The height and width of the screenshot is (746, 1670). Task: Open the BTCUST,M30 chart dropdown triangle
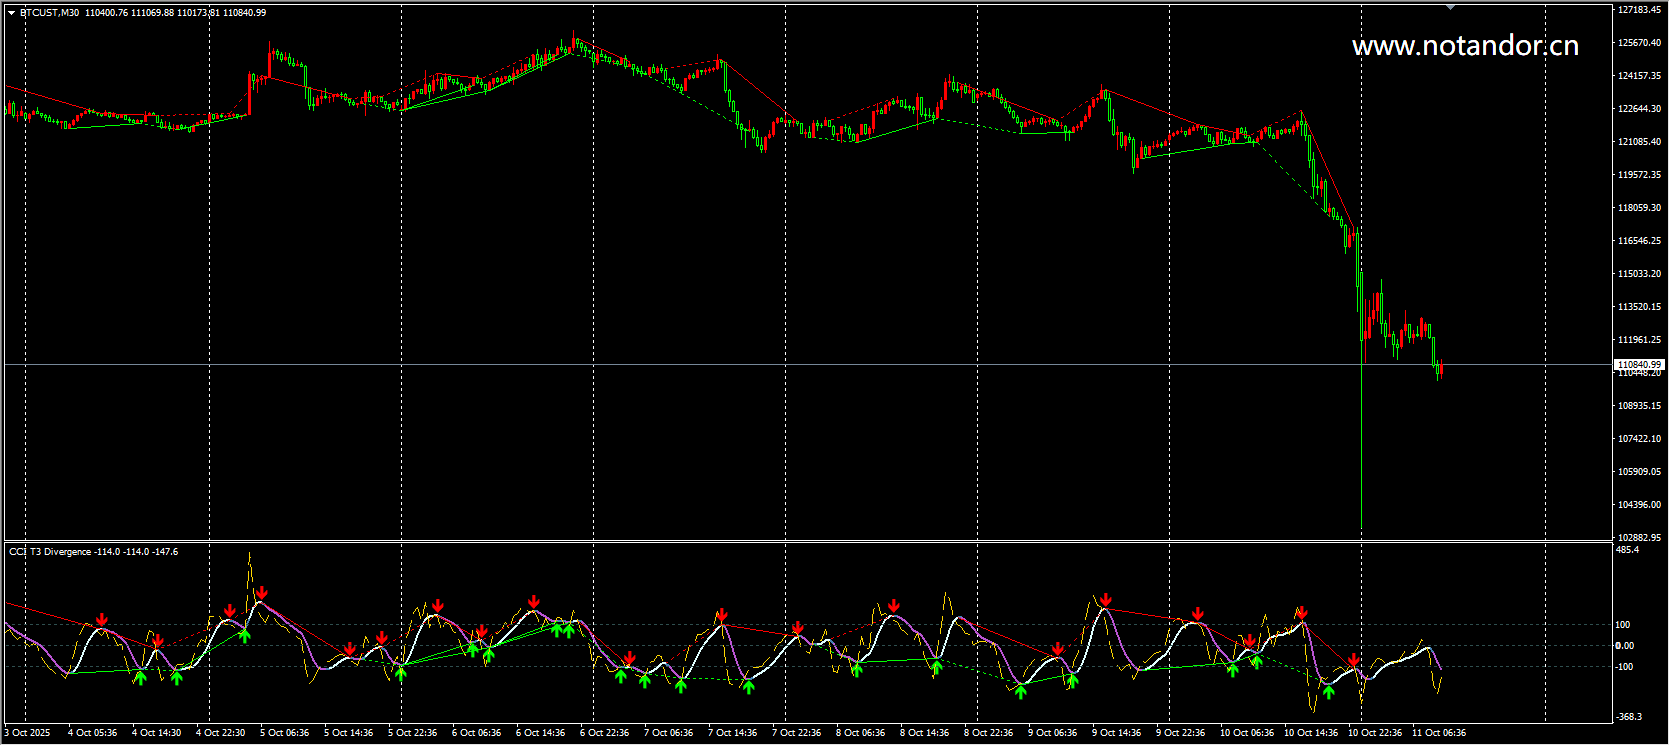point(11,13)
